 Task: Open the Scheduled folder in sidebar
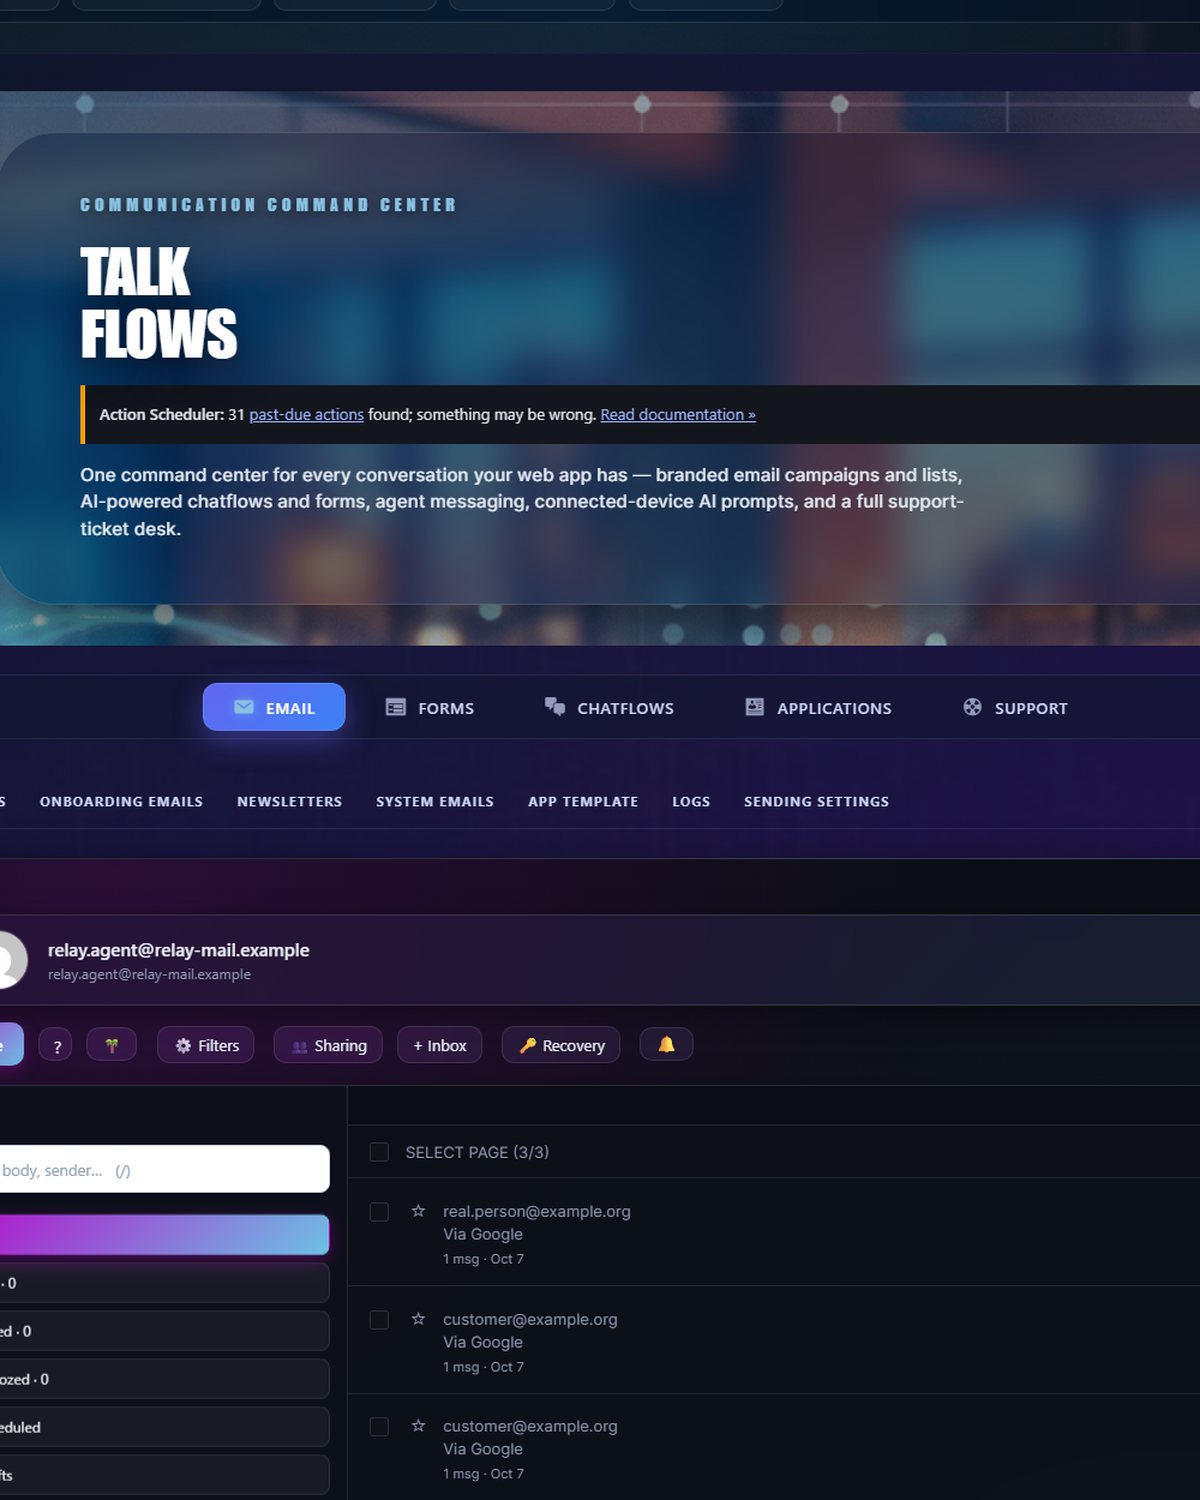pos(164,1427)
